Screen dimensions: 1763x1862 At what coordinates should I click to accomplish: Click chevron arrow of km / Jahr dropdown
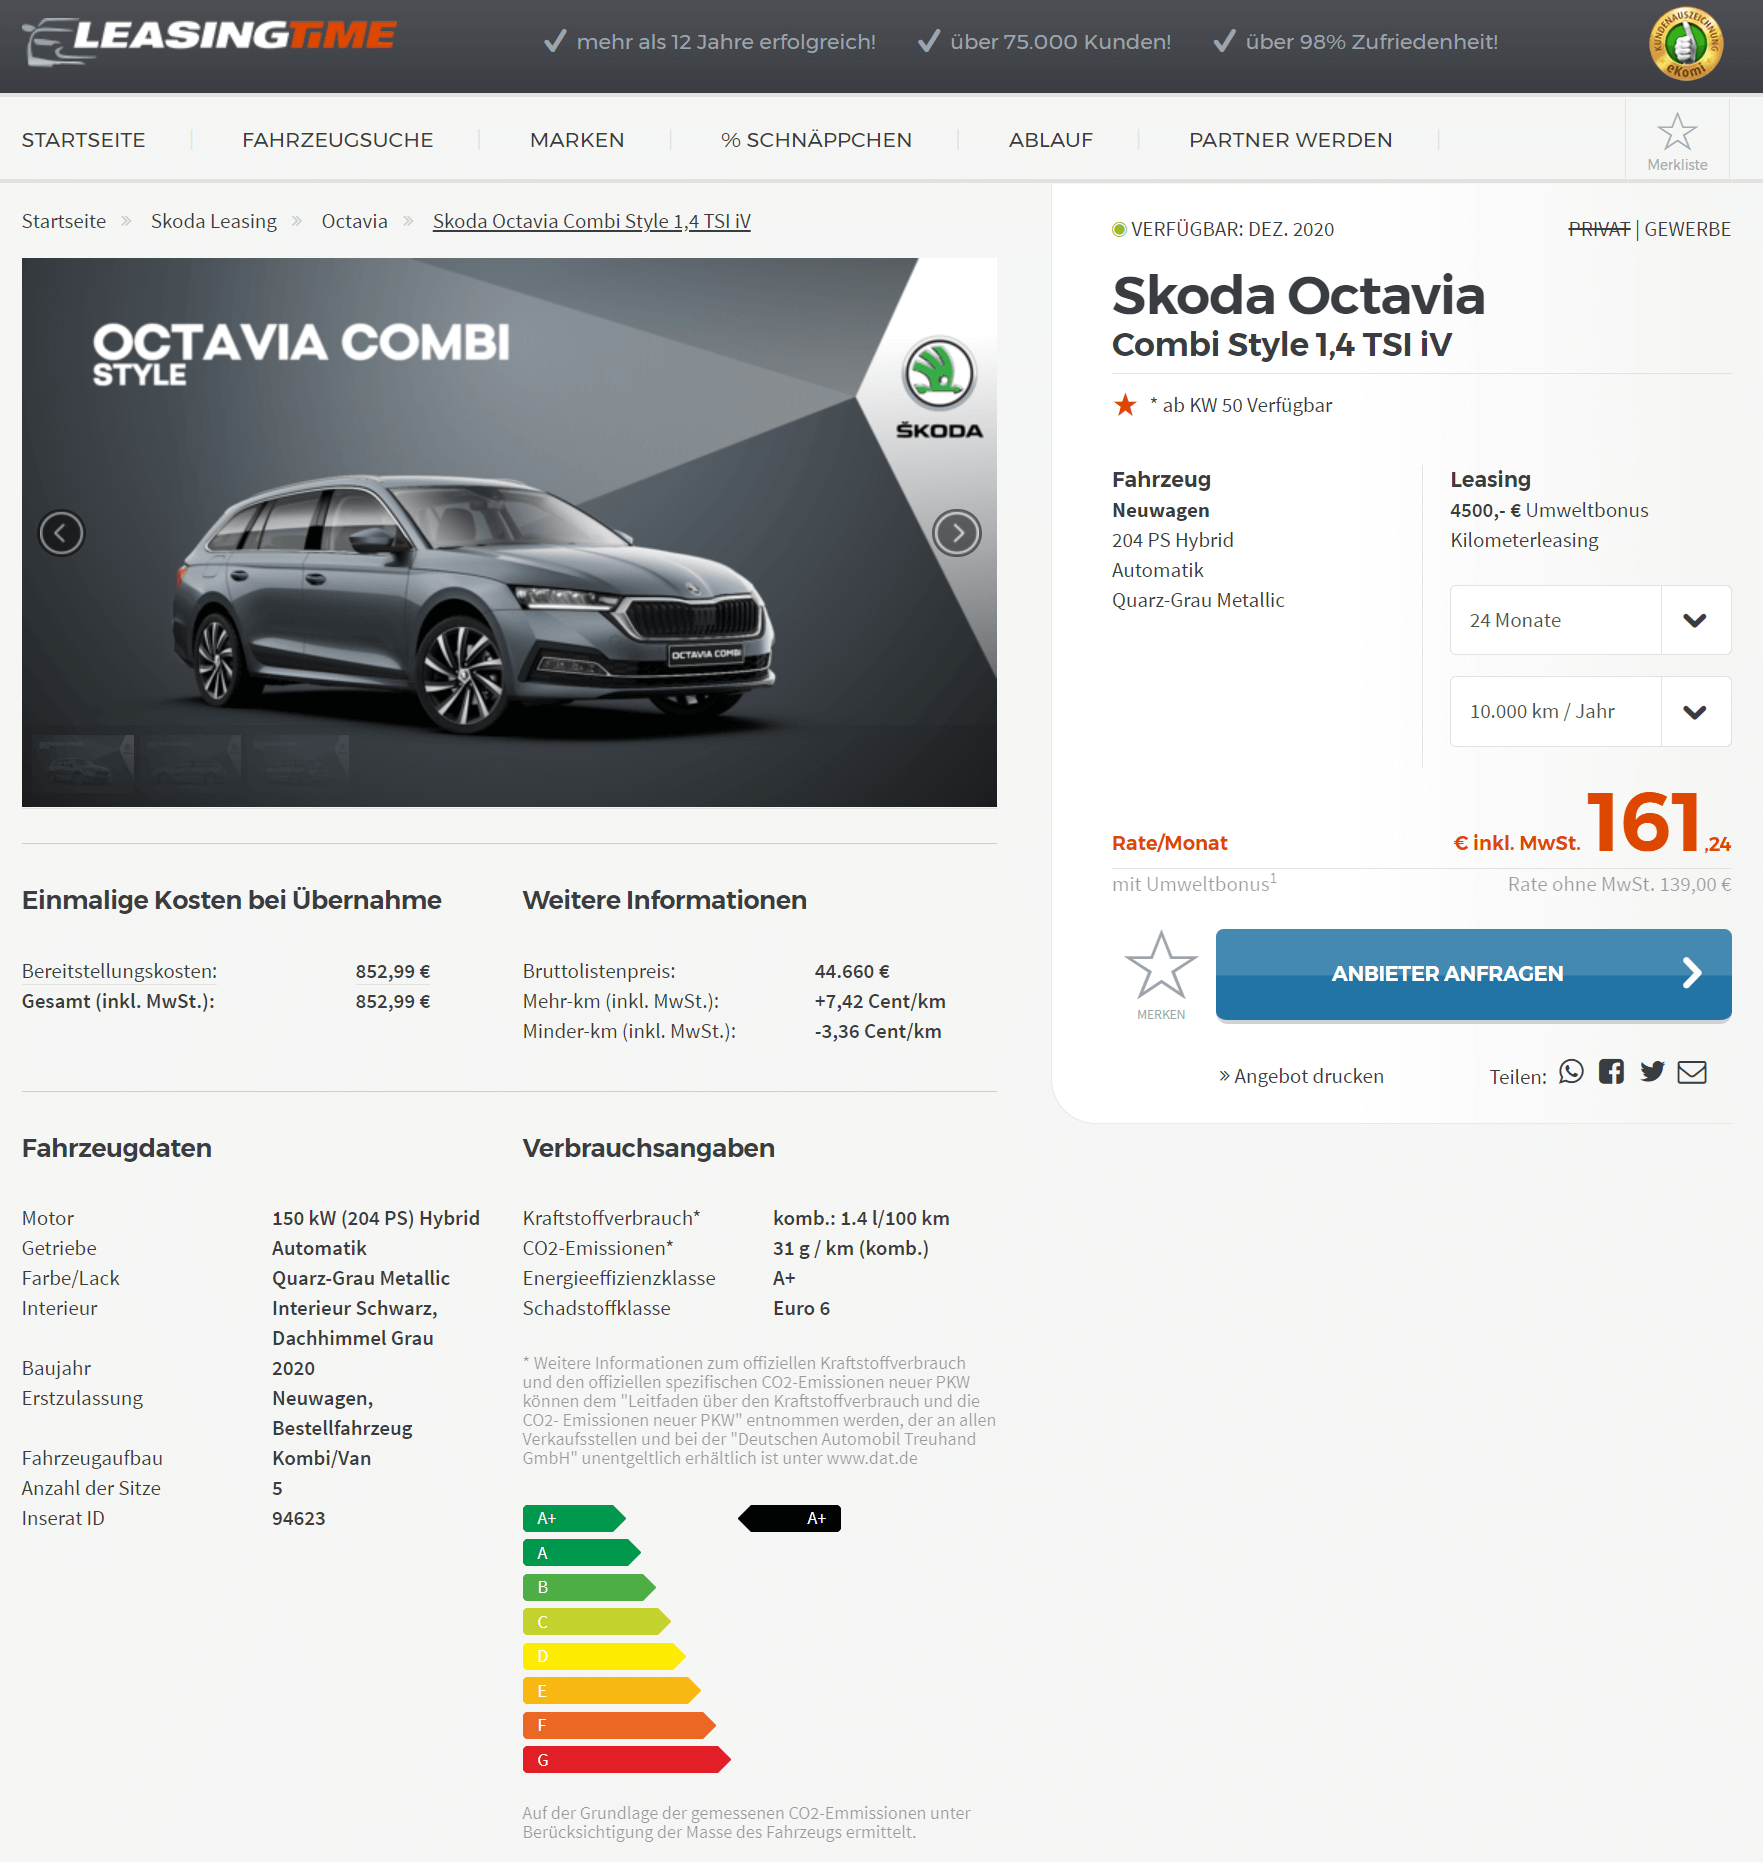point(1695,711)
